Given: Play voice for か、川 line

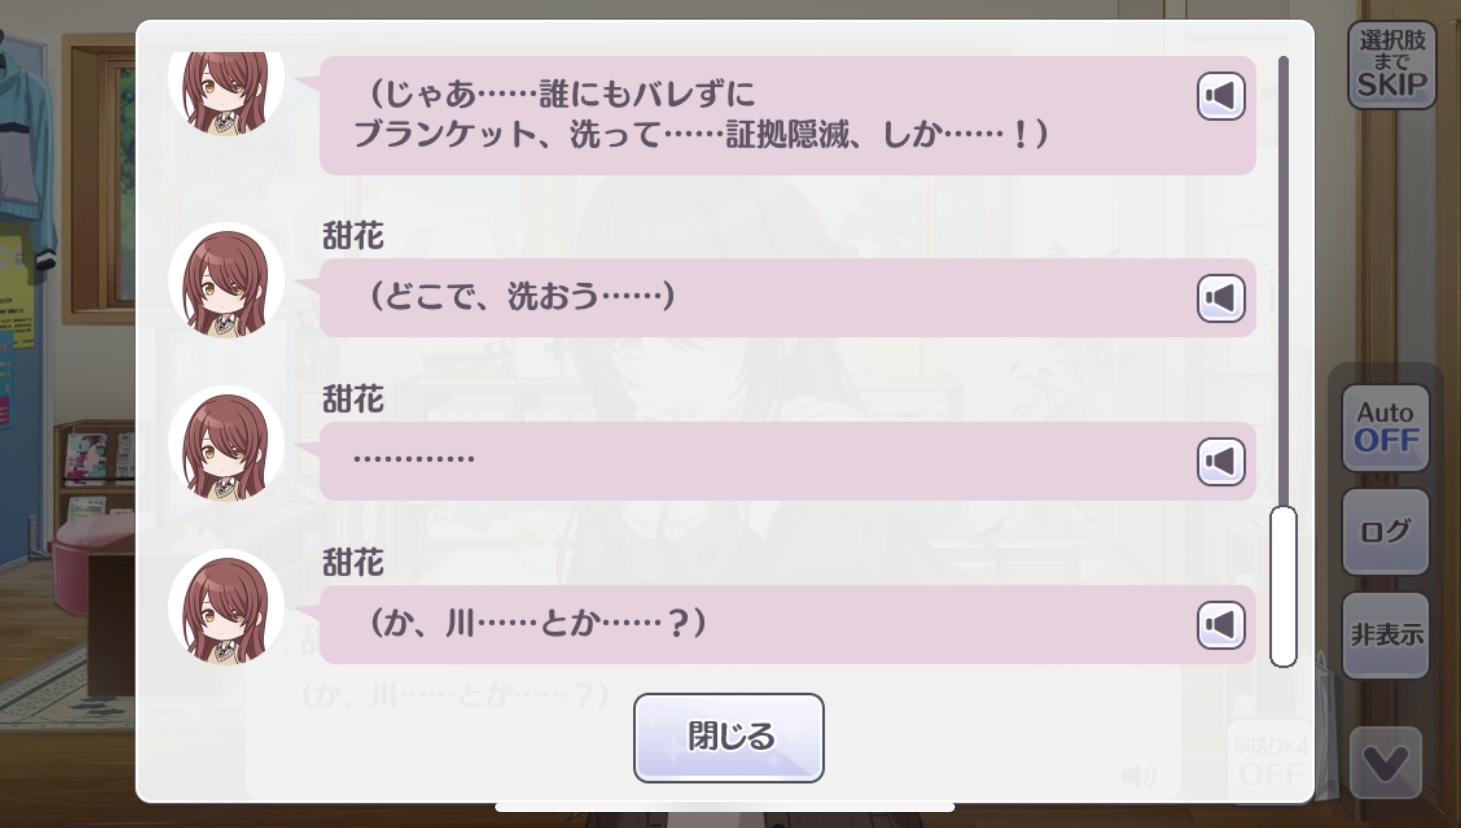Looking at the screenshot, I should (x=1220, y=625).
